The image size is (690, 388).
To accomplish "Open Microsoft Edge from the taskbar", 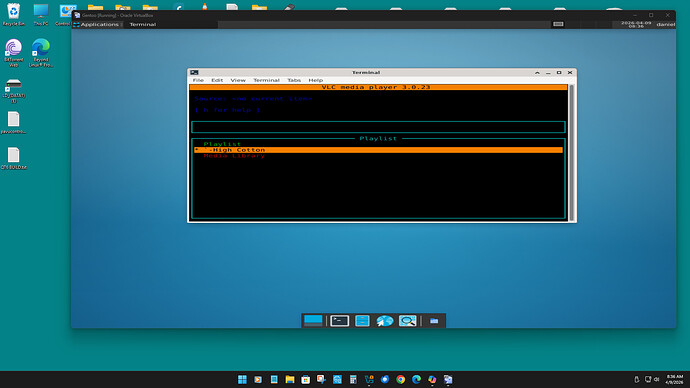I will pyautogui.click(x=416, y=379).
